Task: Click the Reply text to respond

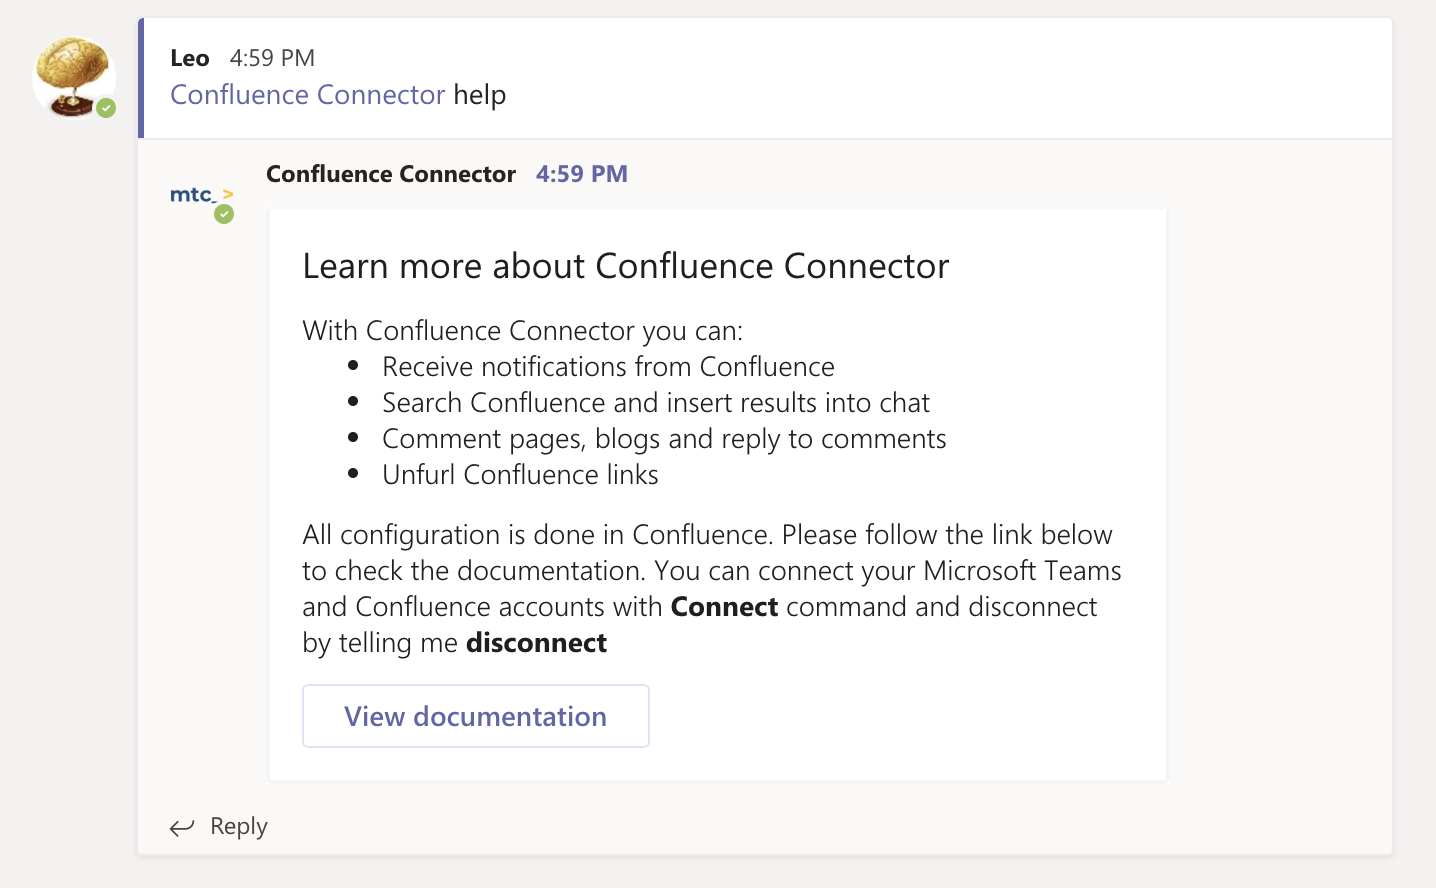Action: (x=239, y=826)
